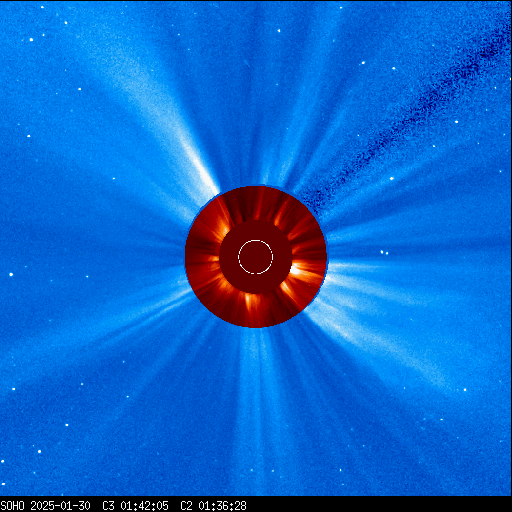This screenshot has height=512, width=512.
Task: Click the SOHO label in caption bar
Action: (x=13, y=505)
